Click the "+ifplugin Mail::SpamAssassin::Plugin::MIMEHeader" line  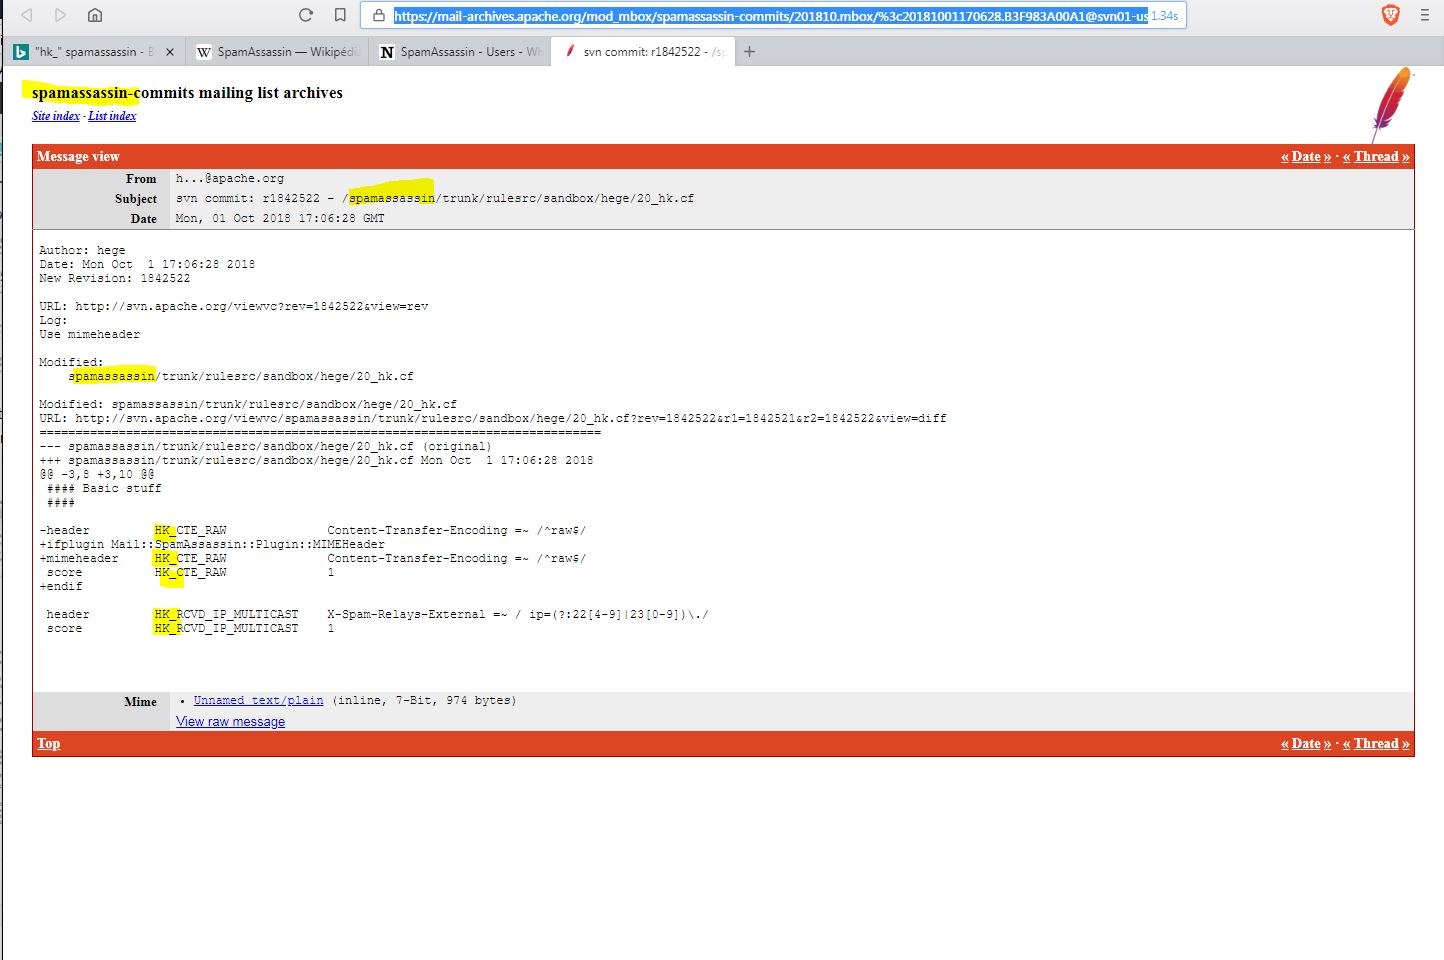(x=212, y=545)
